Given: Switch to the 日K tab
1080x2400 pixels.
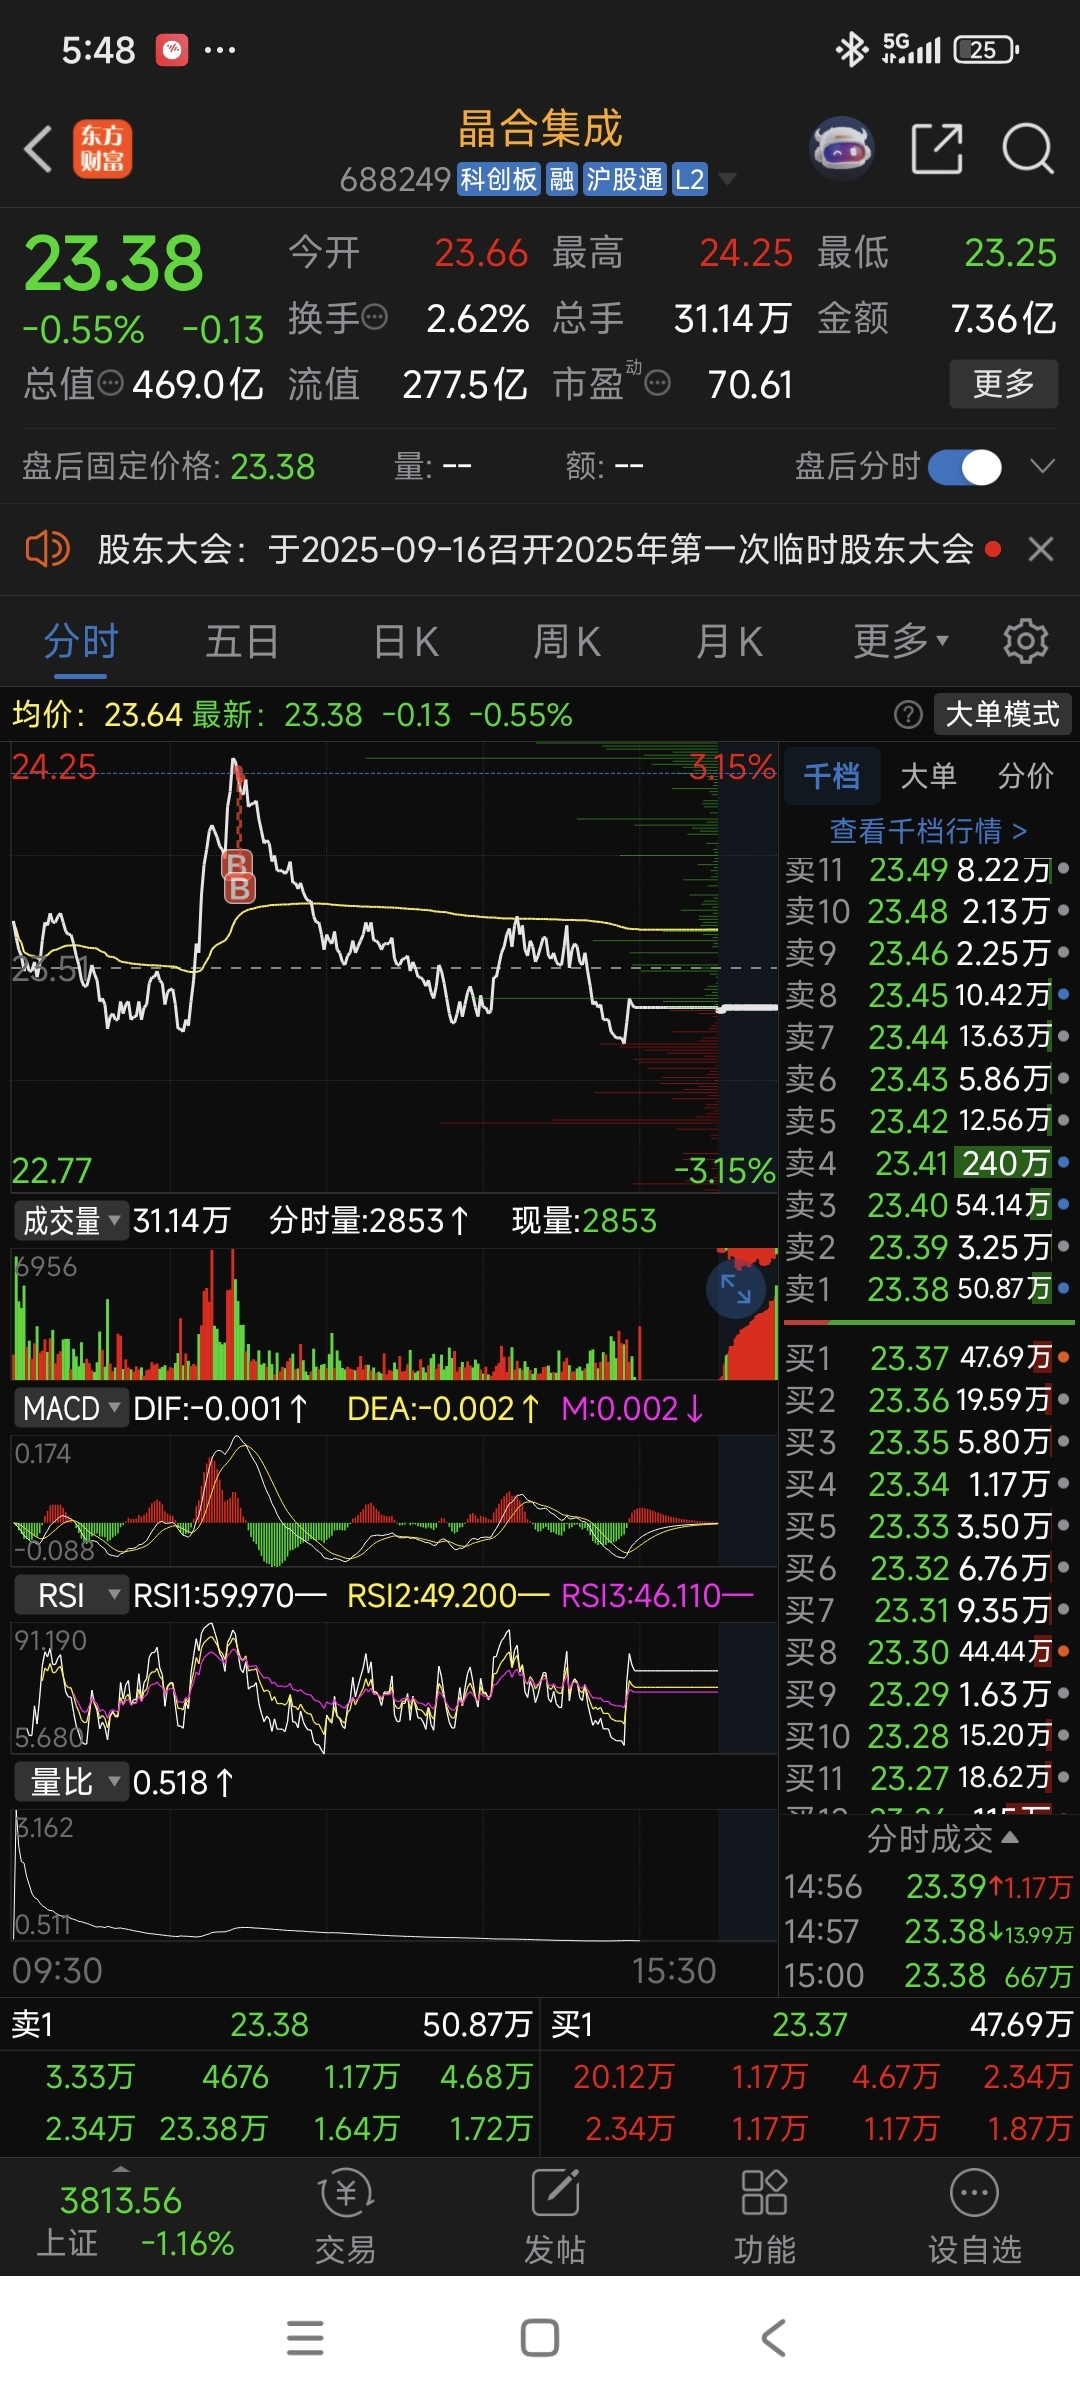Looking at the screenshot, I should (x=406, y=641).
